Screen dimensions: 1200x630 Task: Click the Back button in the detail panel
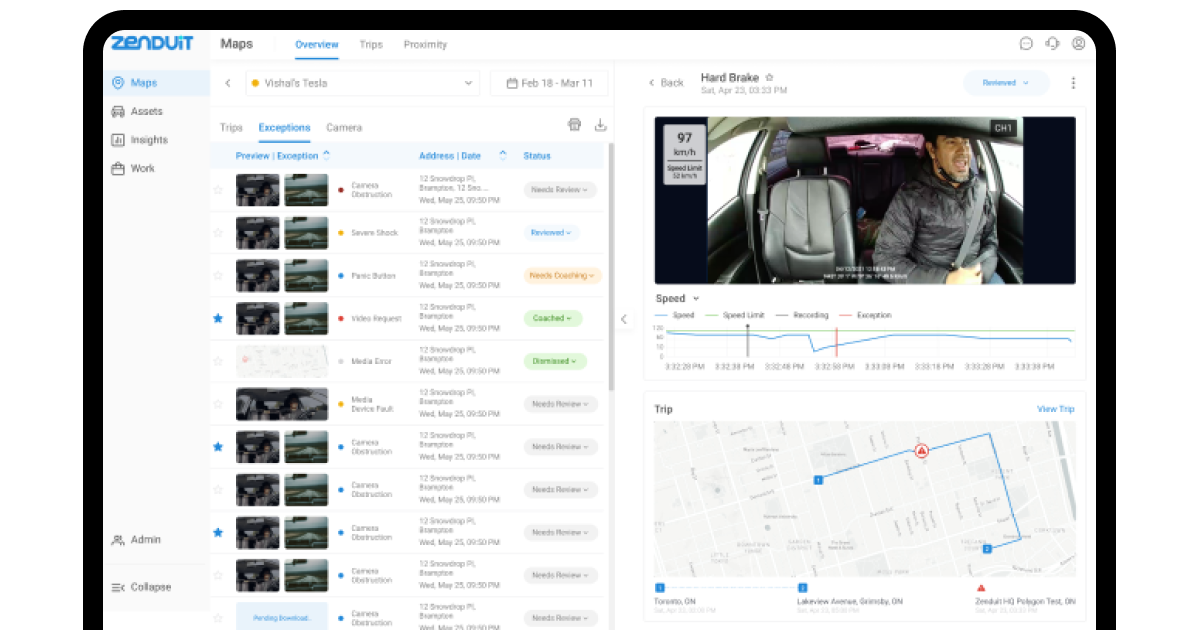pyautogui.click(x=666, y=83)
